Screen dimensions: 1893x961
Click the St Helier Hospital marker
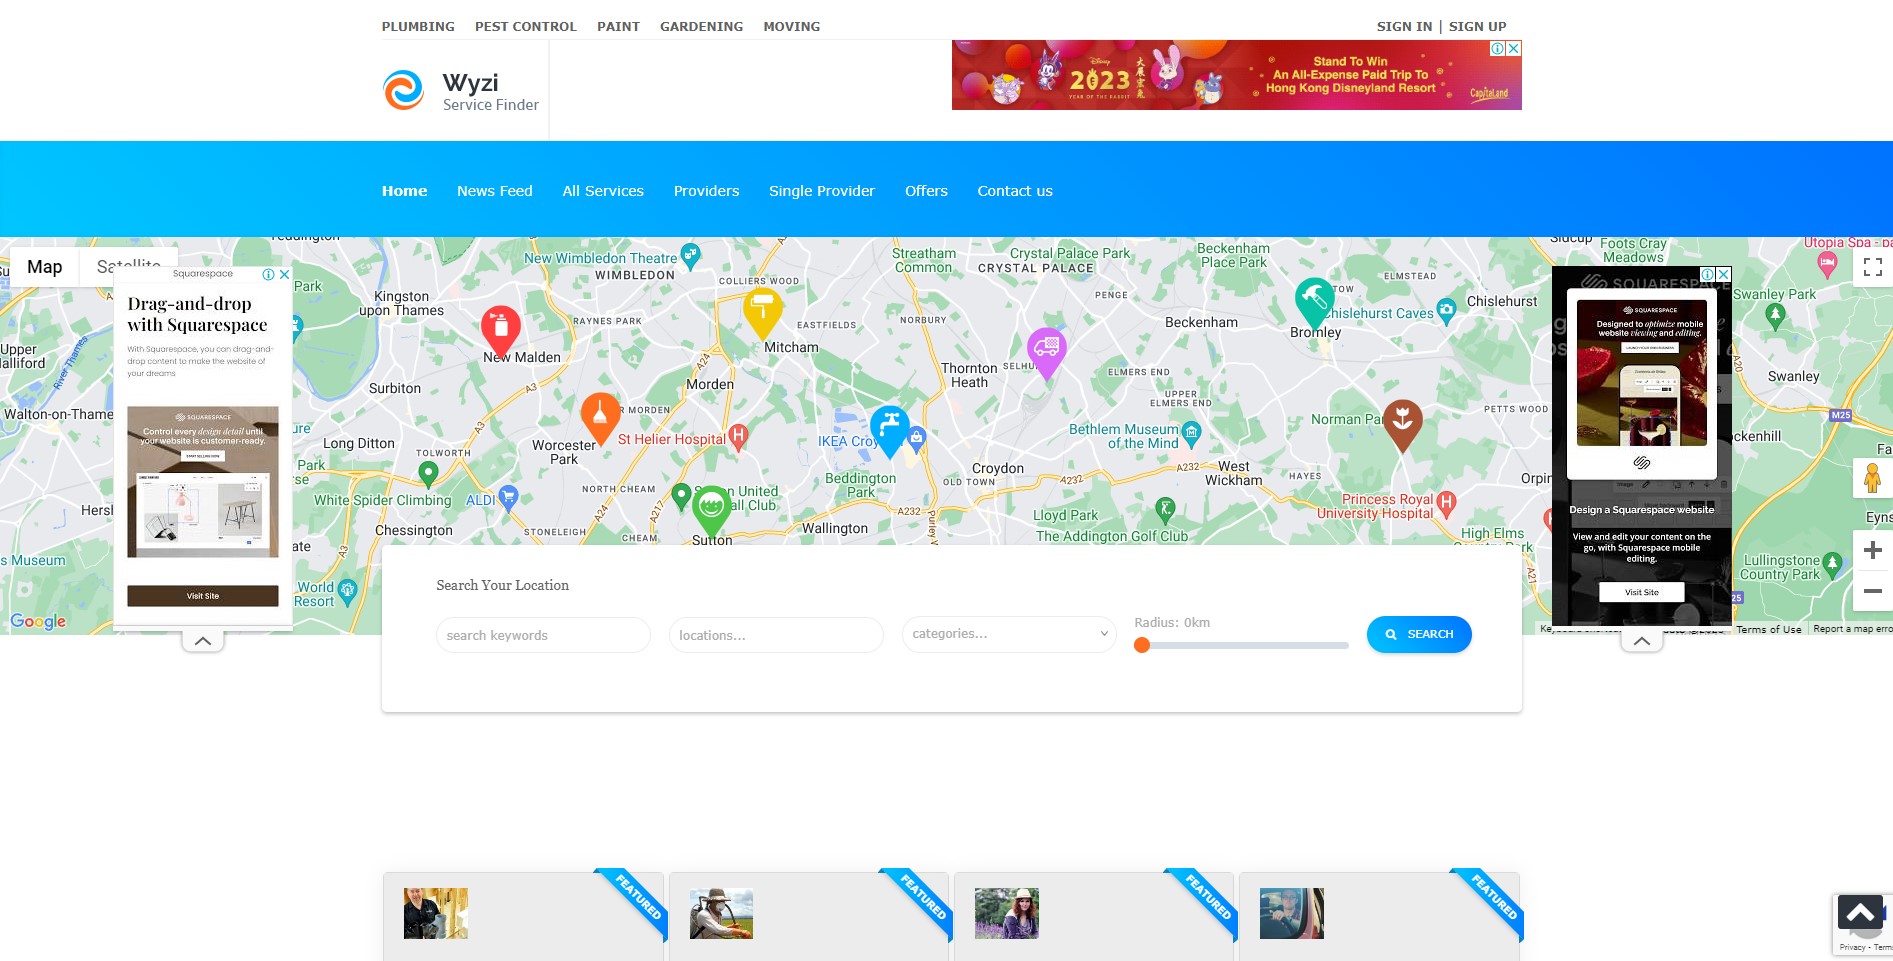tap(738, 436)
